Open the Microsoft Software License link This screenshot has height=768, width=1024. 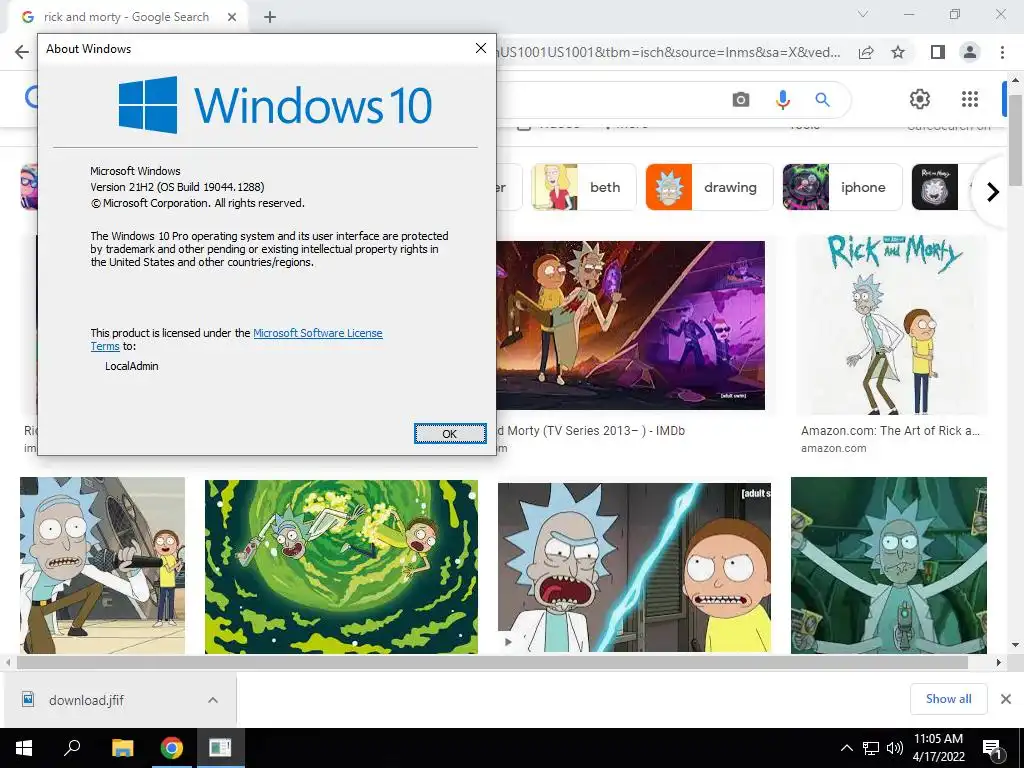pyautogui.click(x=317, y=333)
